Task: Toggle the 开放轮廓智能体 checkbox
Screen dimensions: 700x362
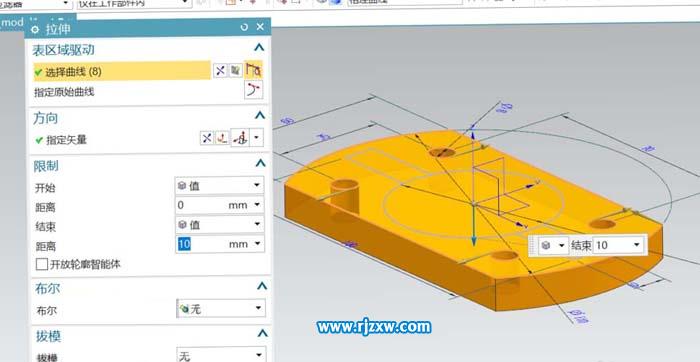Action: 42,264
